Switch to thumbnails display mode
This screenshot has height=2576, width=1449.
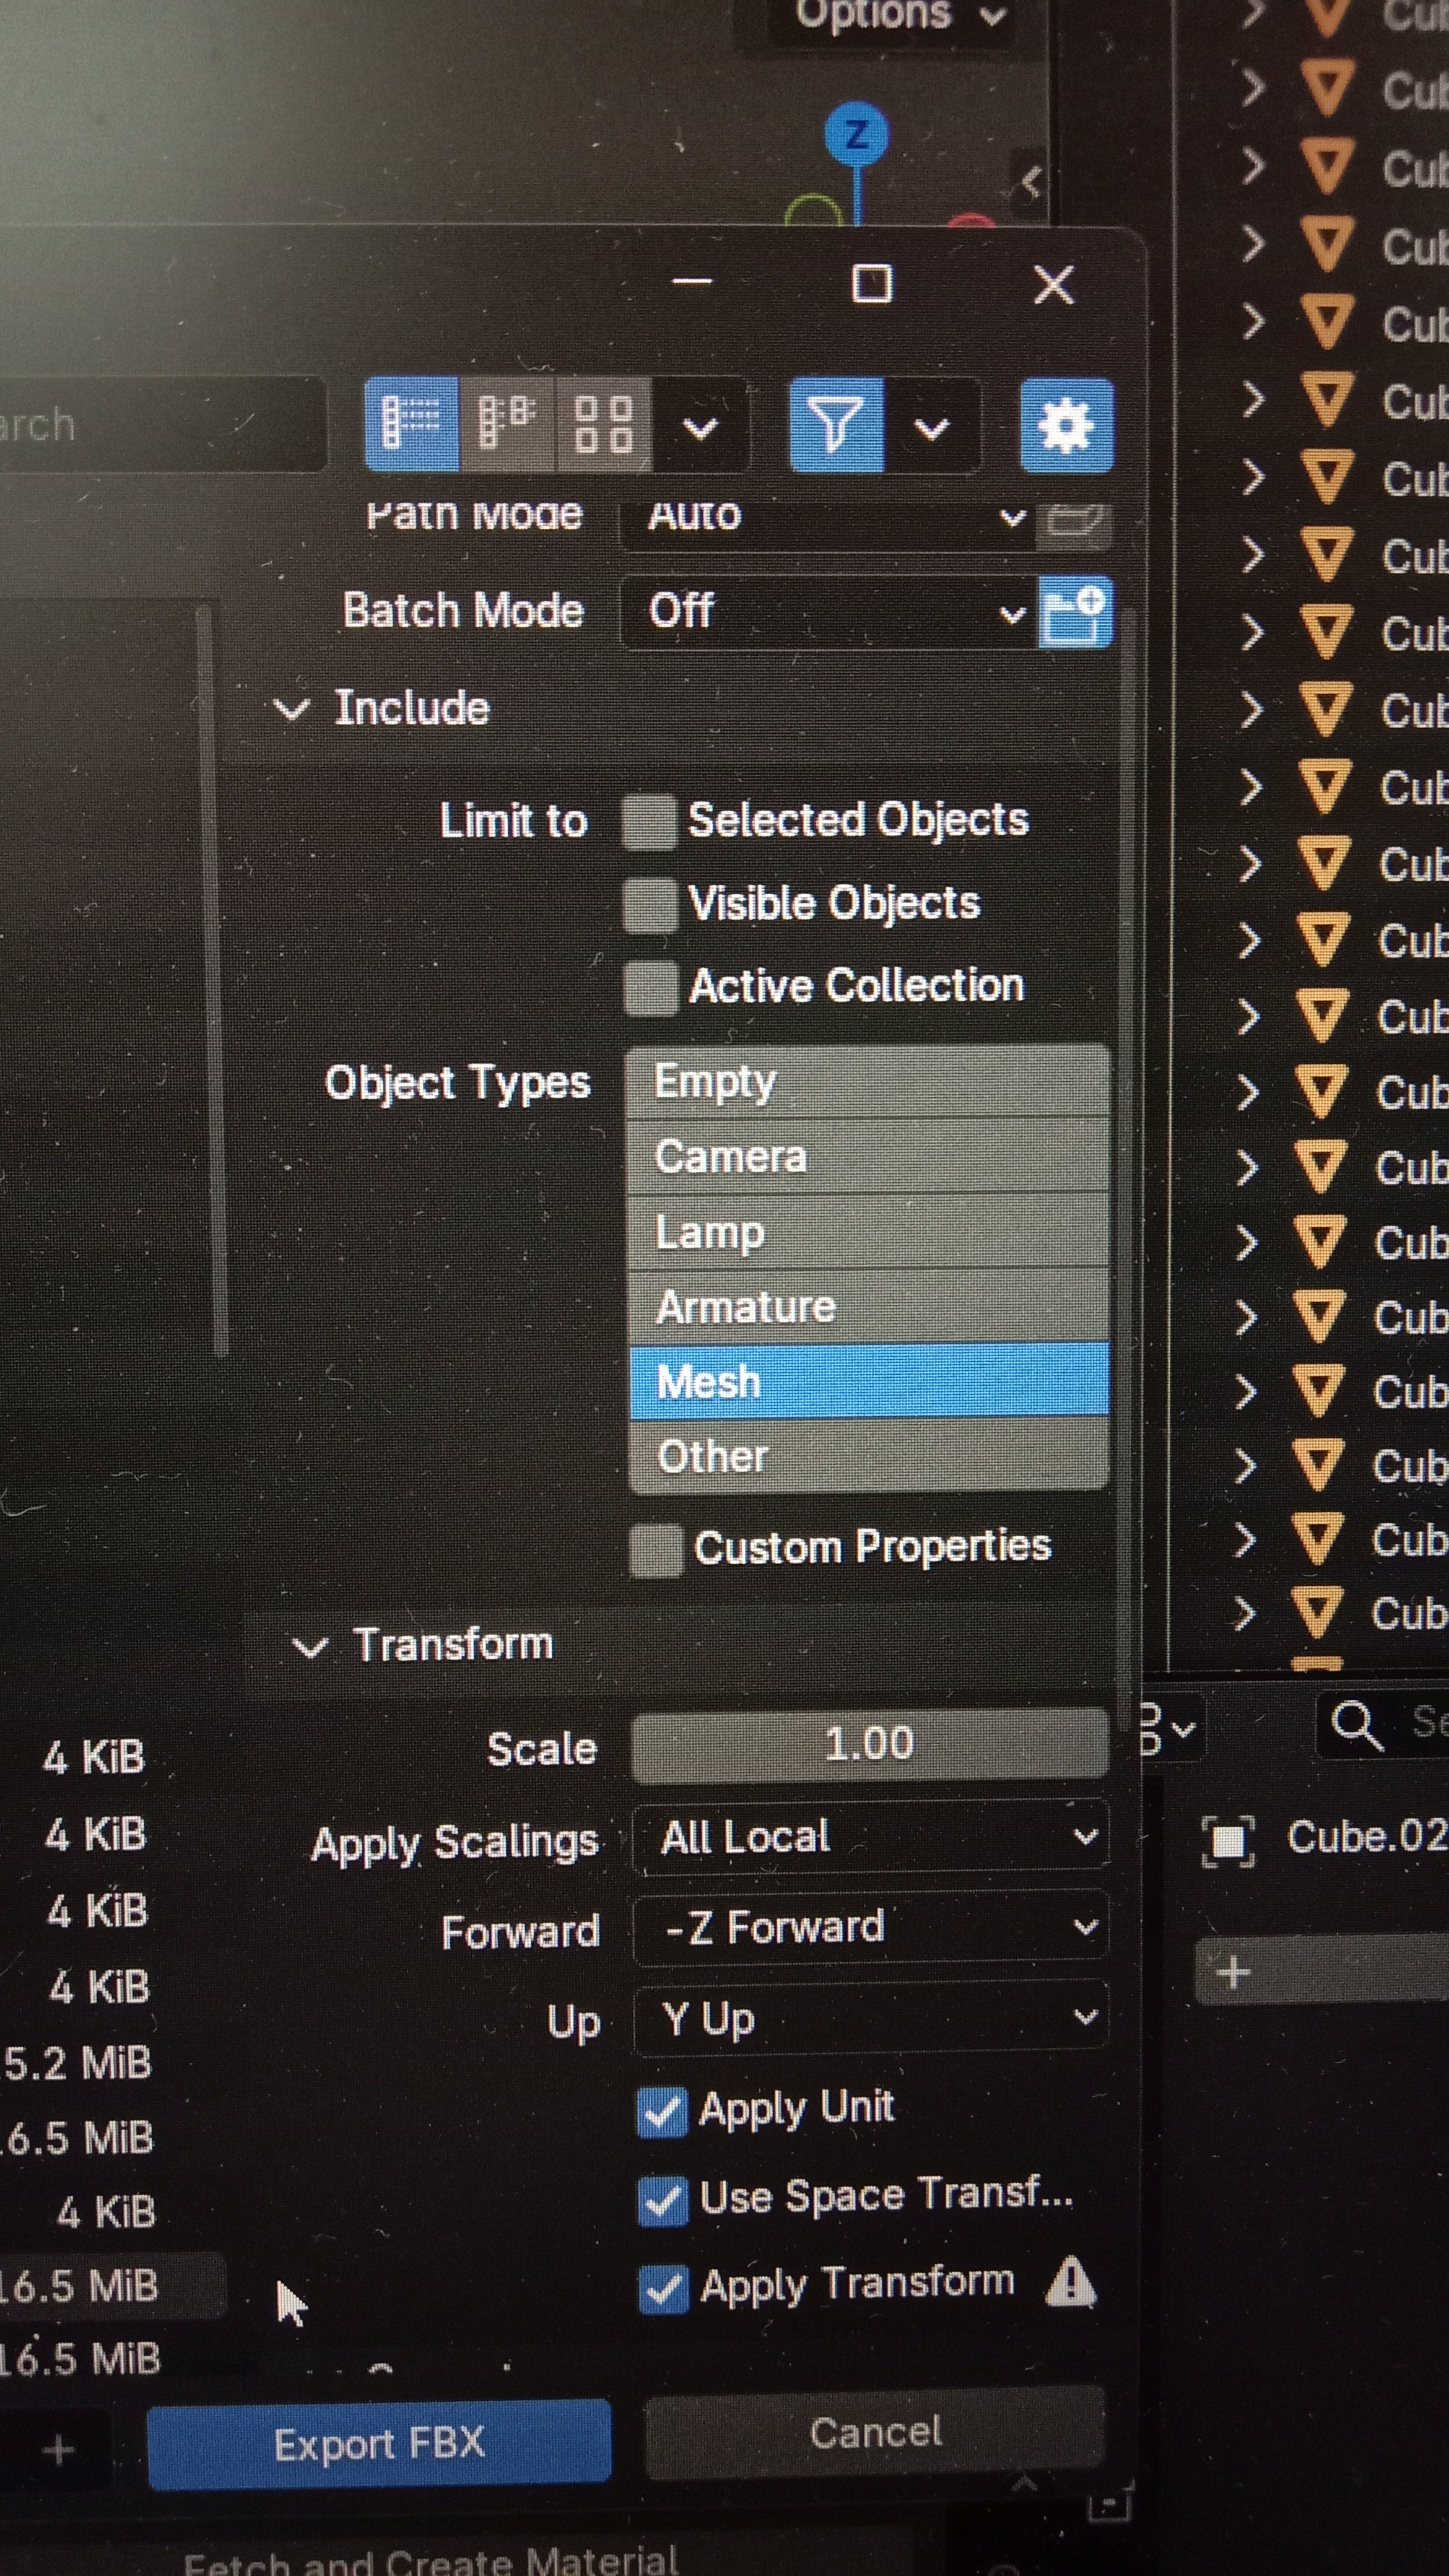[603, 424]
